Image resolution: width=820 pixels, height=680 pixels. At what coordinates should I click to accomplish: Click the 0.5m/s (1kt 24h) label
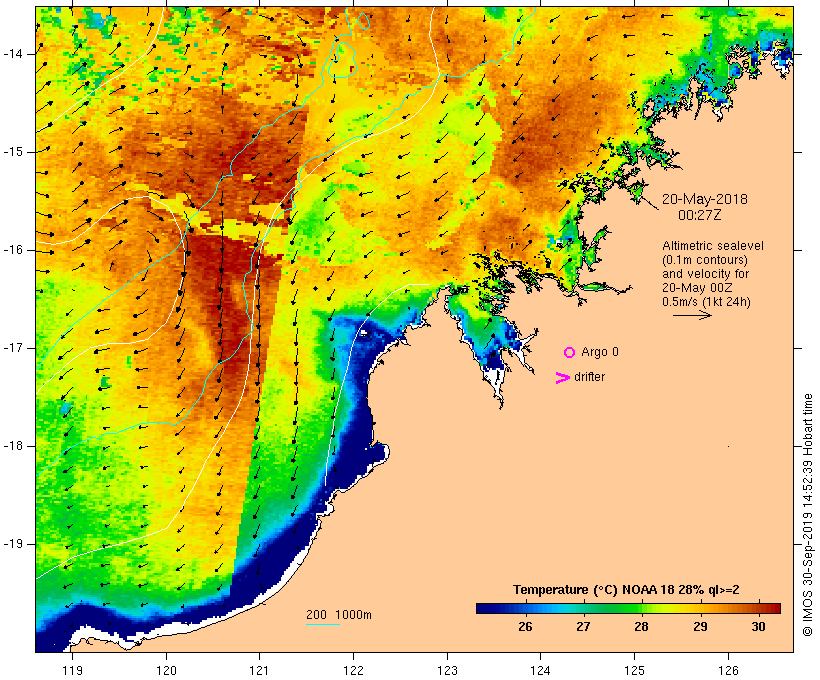pyautogui.click(x=706, y=302)
